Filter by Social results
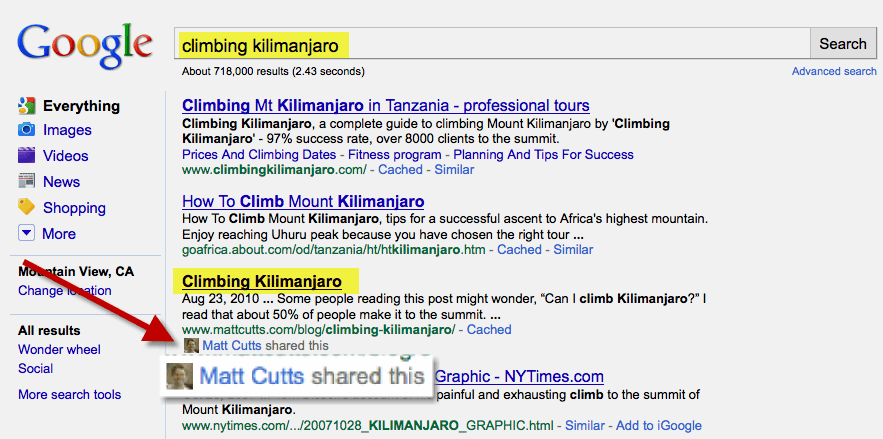This screenshot has height=439, width=883. point(35,369)
